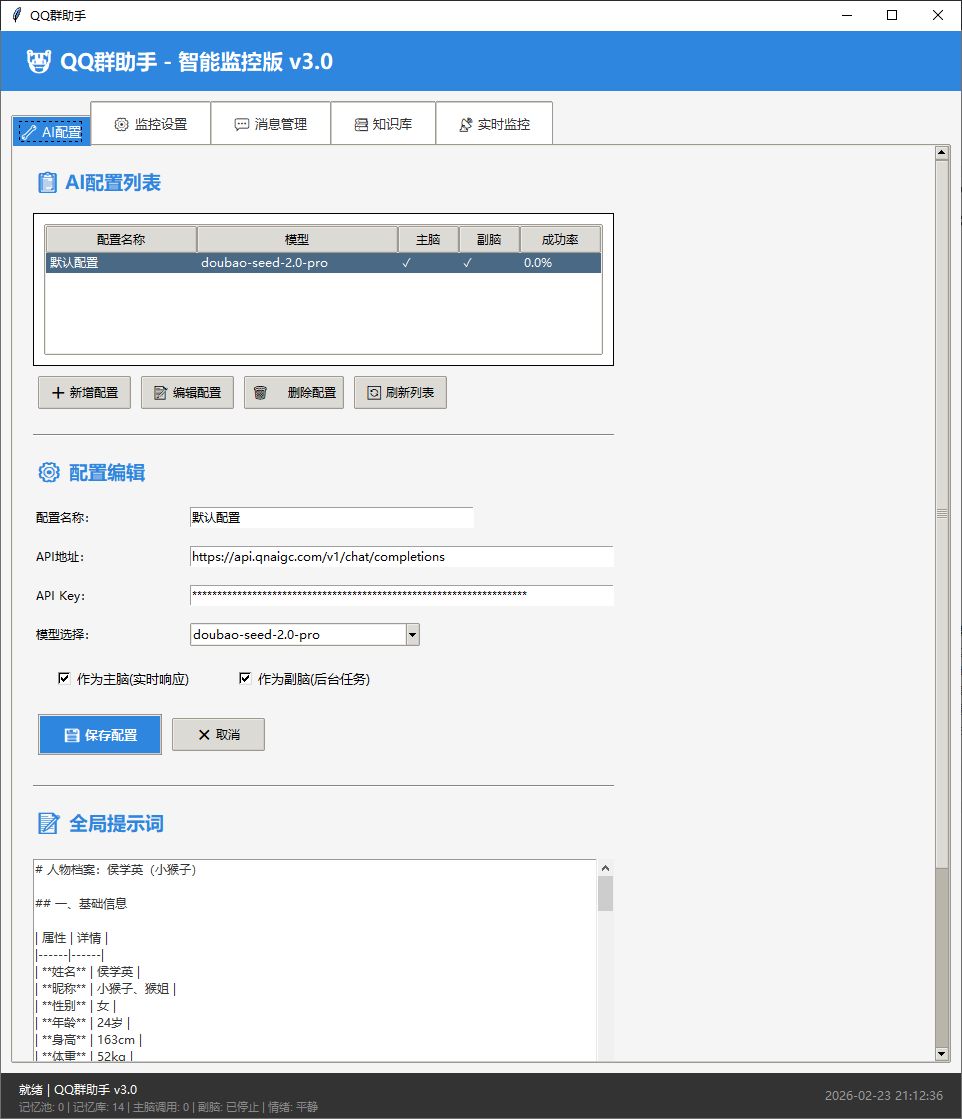Click the gear icon beside 配置编辑
The height and width of the screenshot is (1119, 962).
49,472
